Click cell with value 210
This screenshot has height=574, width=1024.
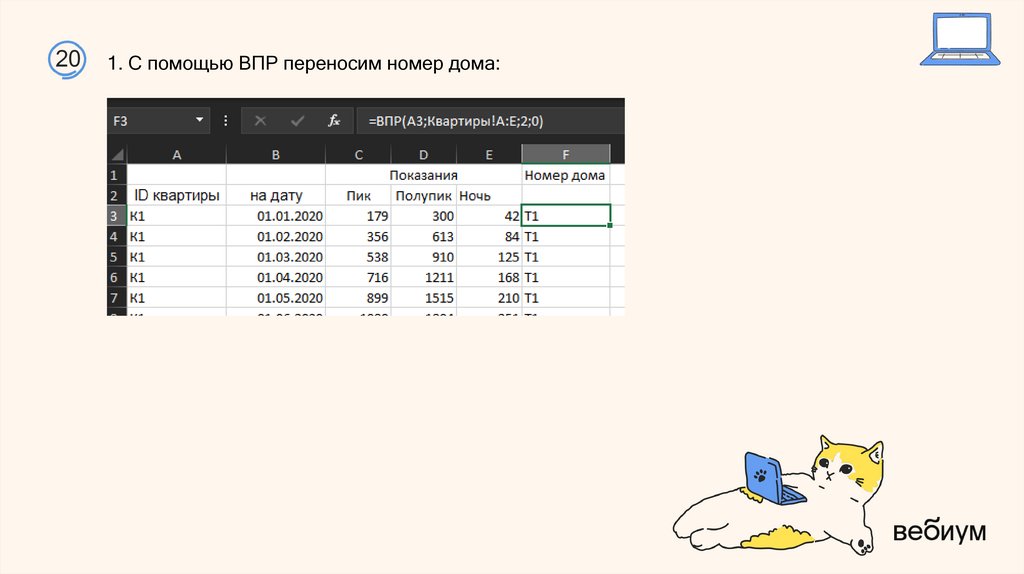(489, 298)
